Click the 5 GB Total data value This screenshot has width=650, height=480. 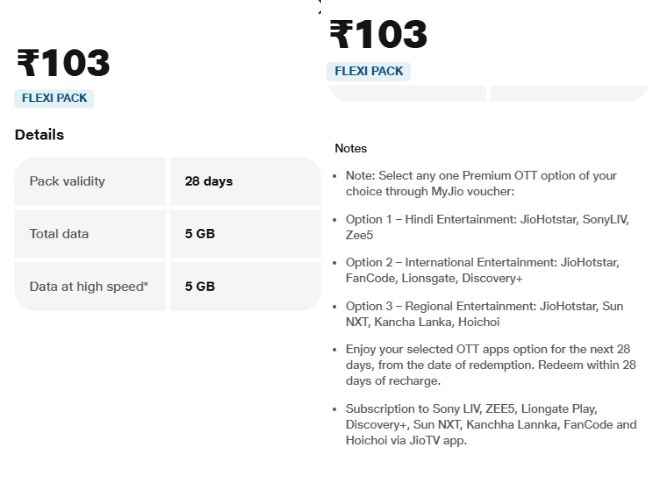tap(200, 234)
